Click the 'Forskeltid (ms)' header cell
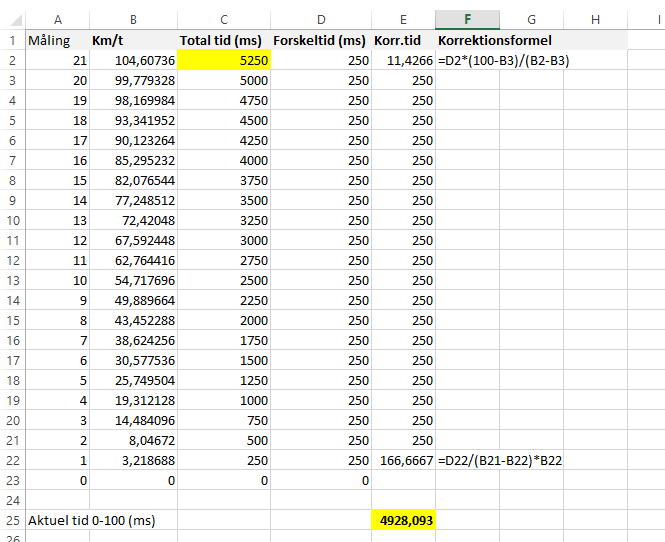The width and height of the screenshot is (665, 542). point(321,40)
